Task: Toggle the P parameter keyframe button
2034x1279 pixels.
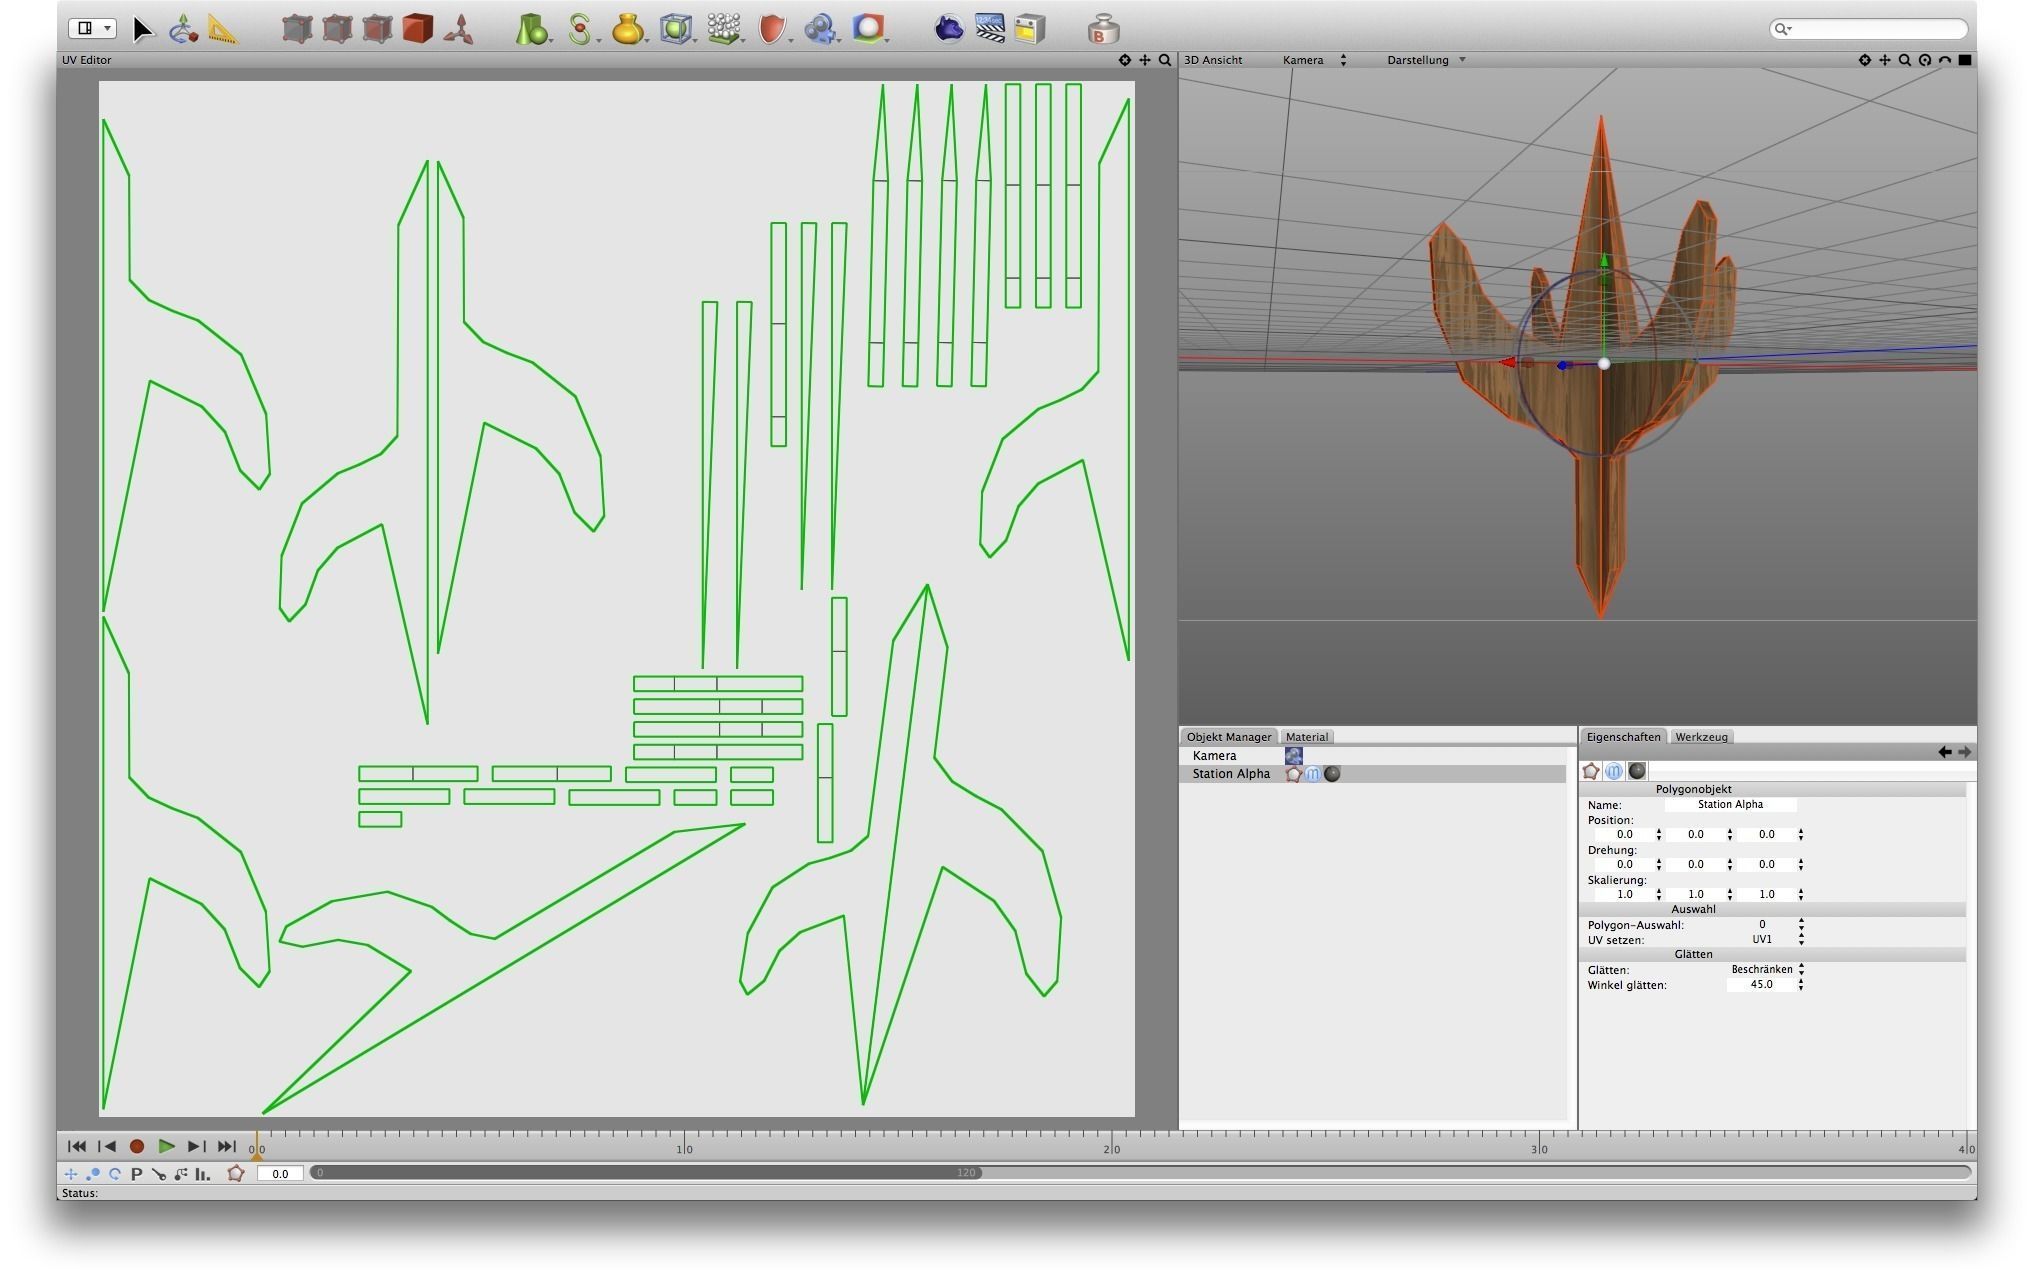Action: click(x=136, y=1174)
